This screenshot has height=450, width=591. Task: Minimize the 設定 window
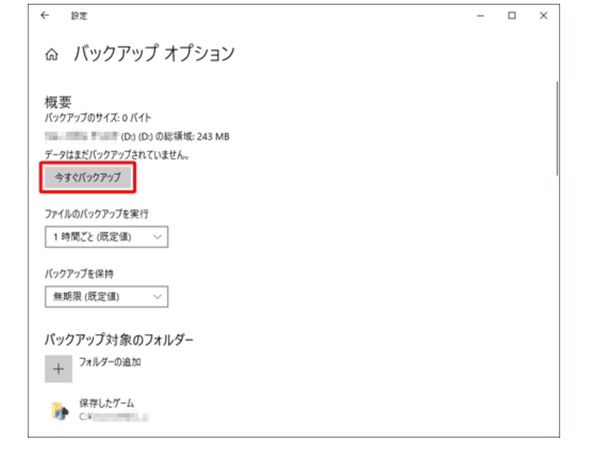coord(480,16)
